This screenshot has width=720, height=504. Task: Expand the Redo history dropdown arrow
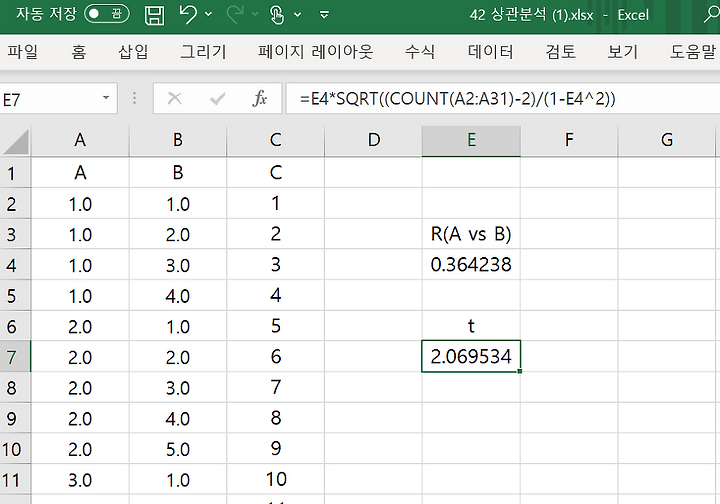tap(255, 15)
